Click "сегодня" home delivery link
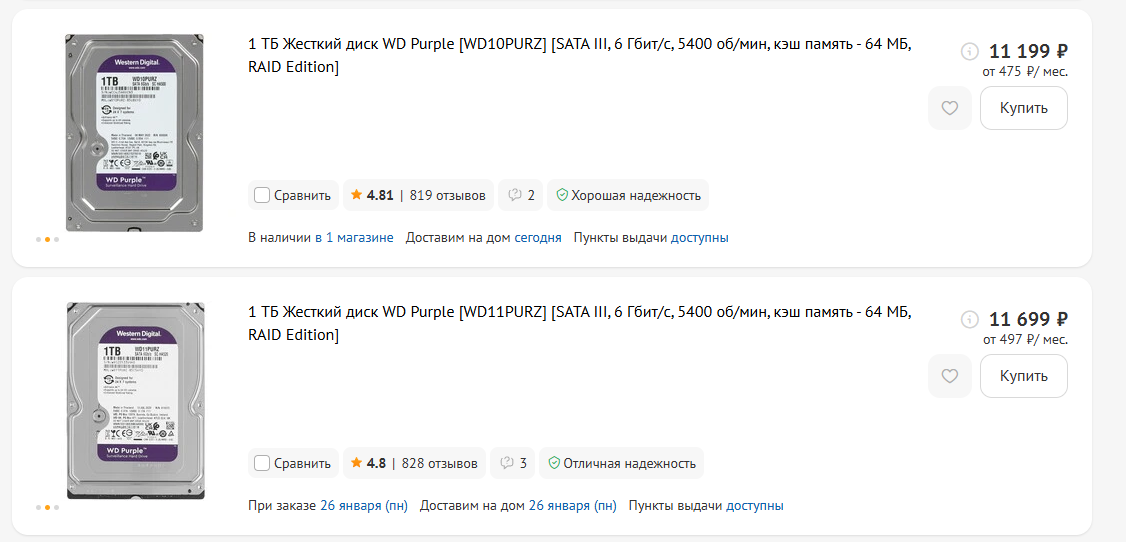This screenshot has height=542, width=1126. (x=538, y=238)
